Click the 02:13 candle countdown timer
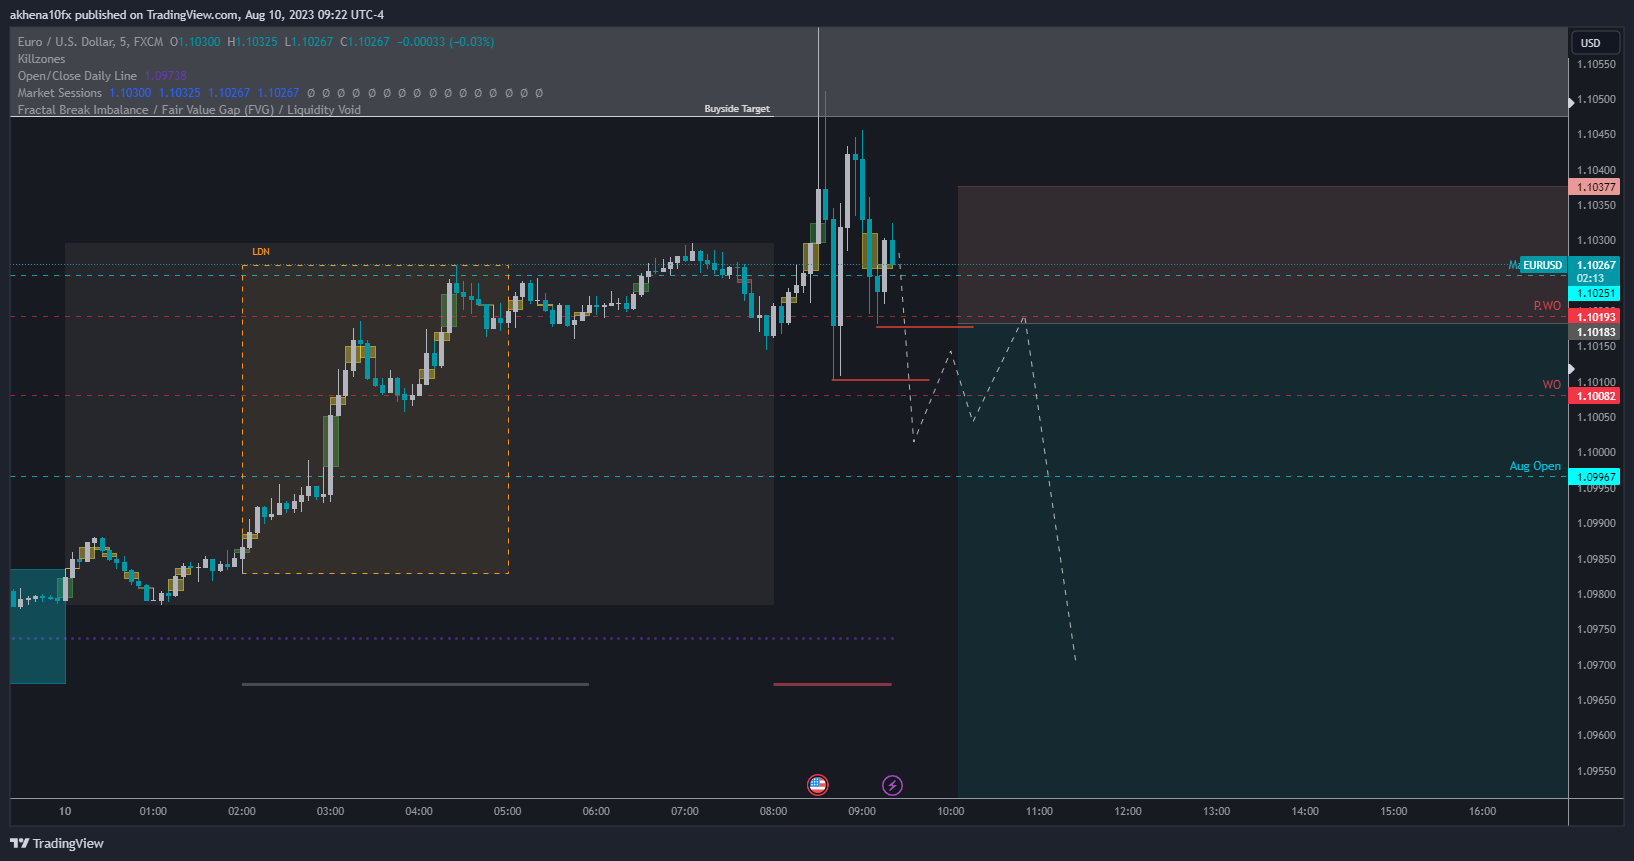This screenshot has width=1634, height=861. click(x=1590, y=279)
